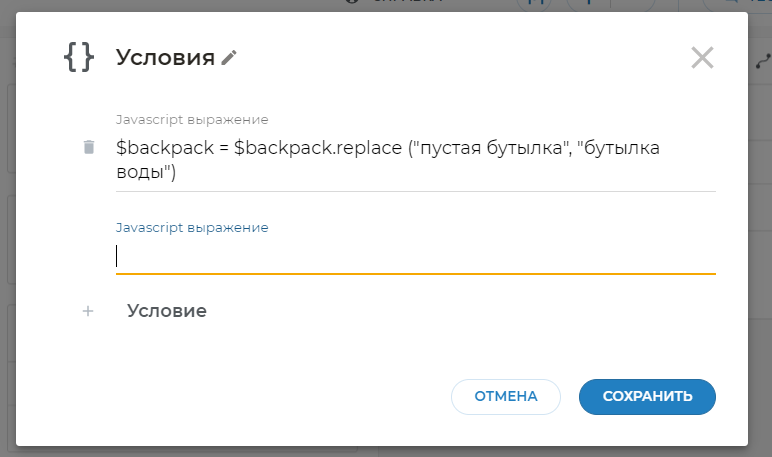This screenshot has height=457, width=772.
Task: Click the curly braces conditions icon
Action: tap(79, 57)
